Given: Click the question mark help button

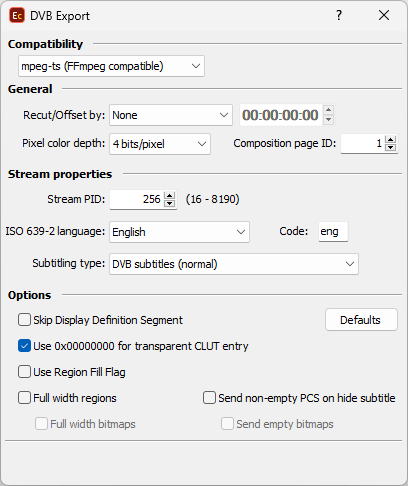Looking at the screenshot, I should coord(339,15).
